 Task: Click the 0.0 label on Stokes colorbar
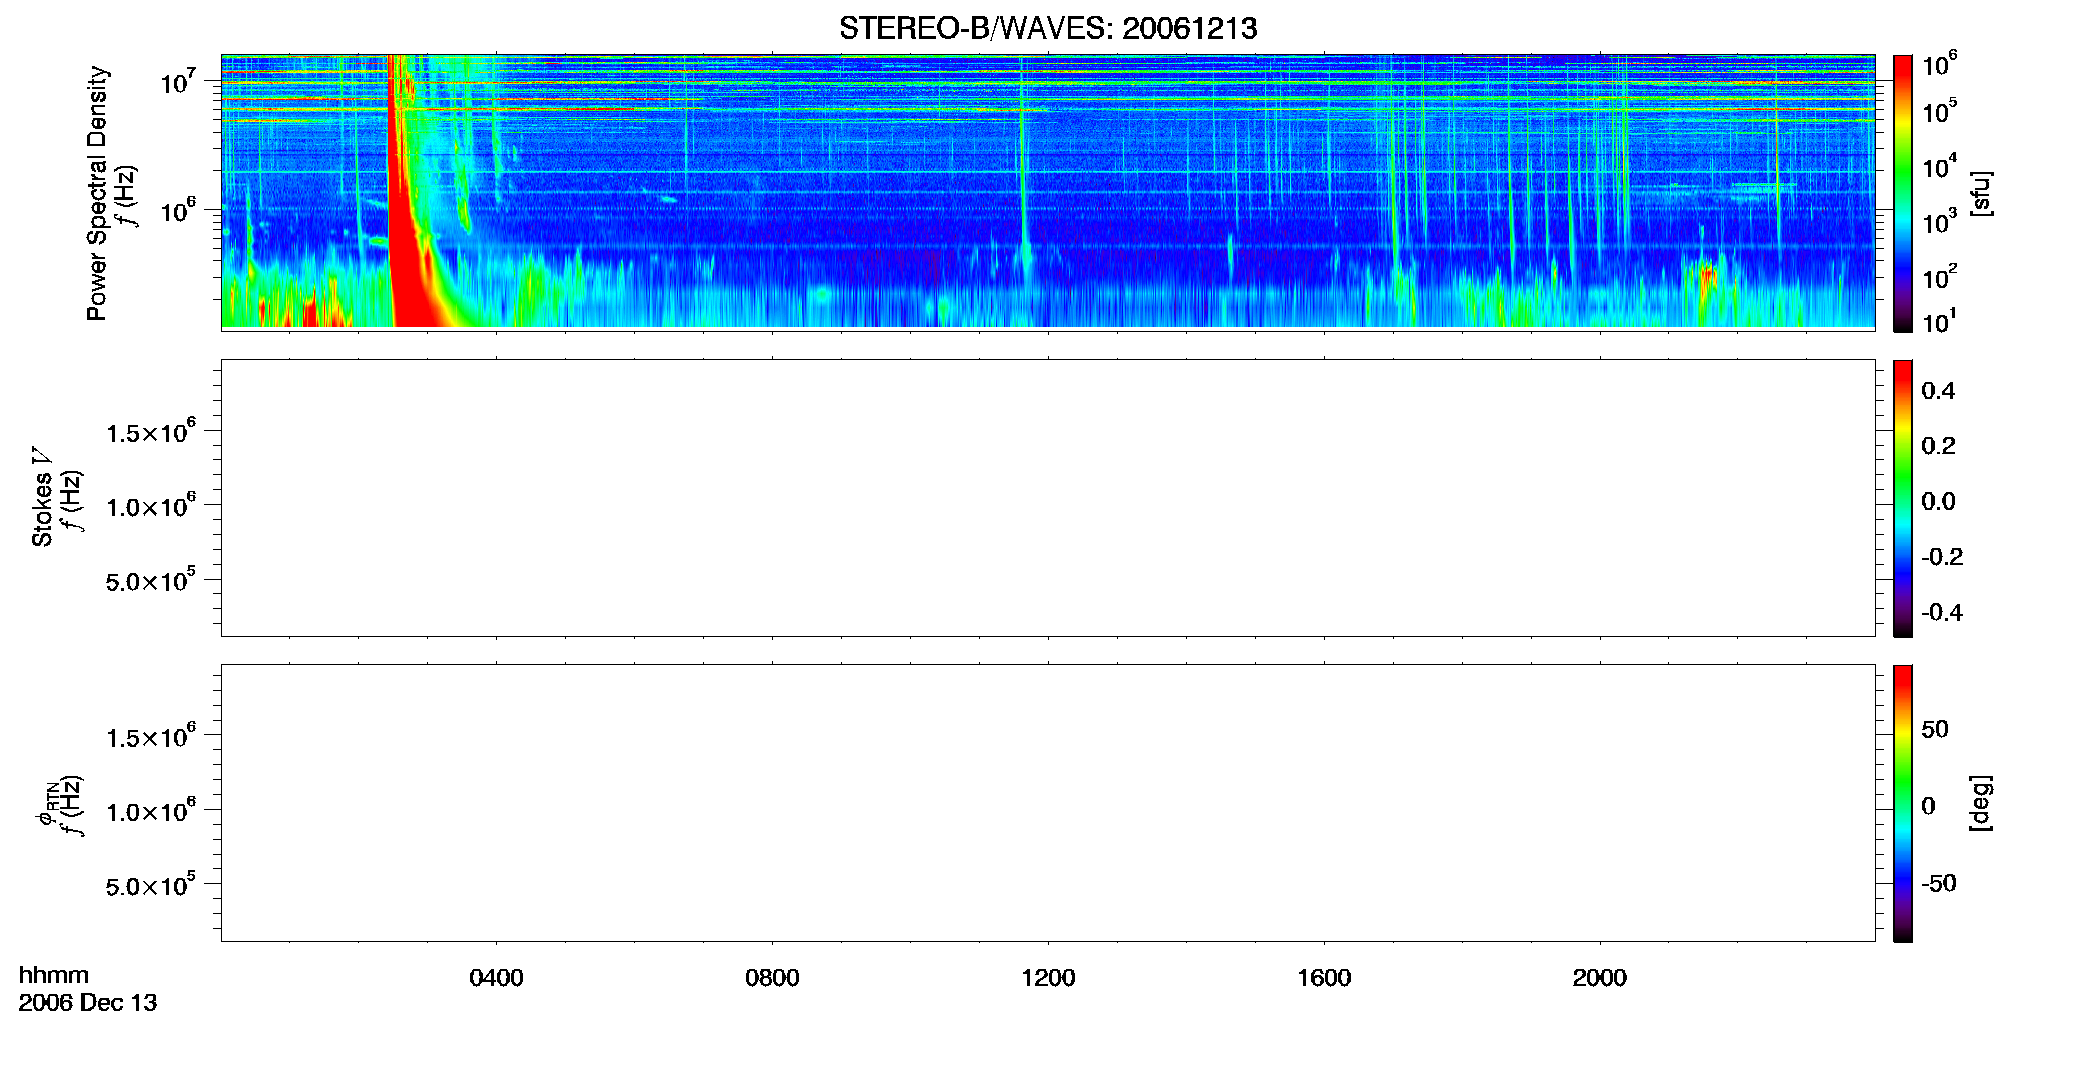[x=1938, y=502]
